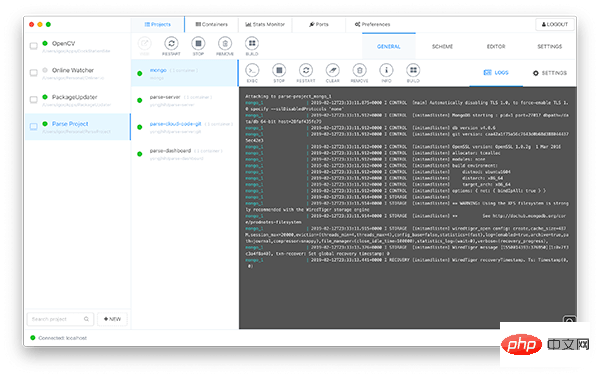
Task: Click the 'Attaching to parse-project_mongo_1' log line
Action: 288,96
